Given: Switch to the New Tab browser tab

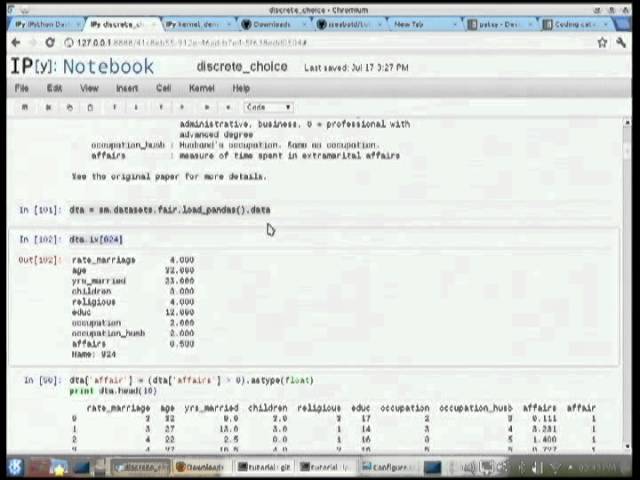Looking at the screenshot, I should [x=422, y=24].
